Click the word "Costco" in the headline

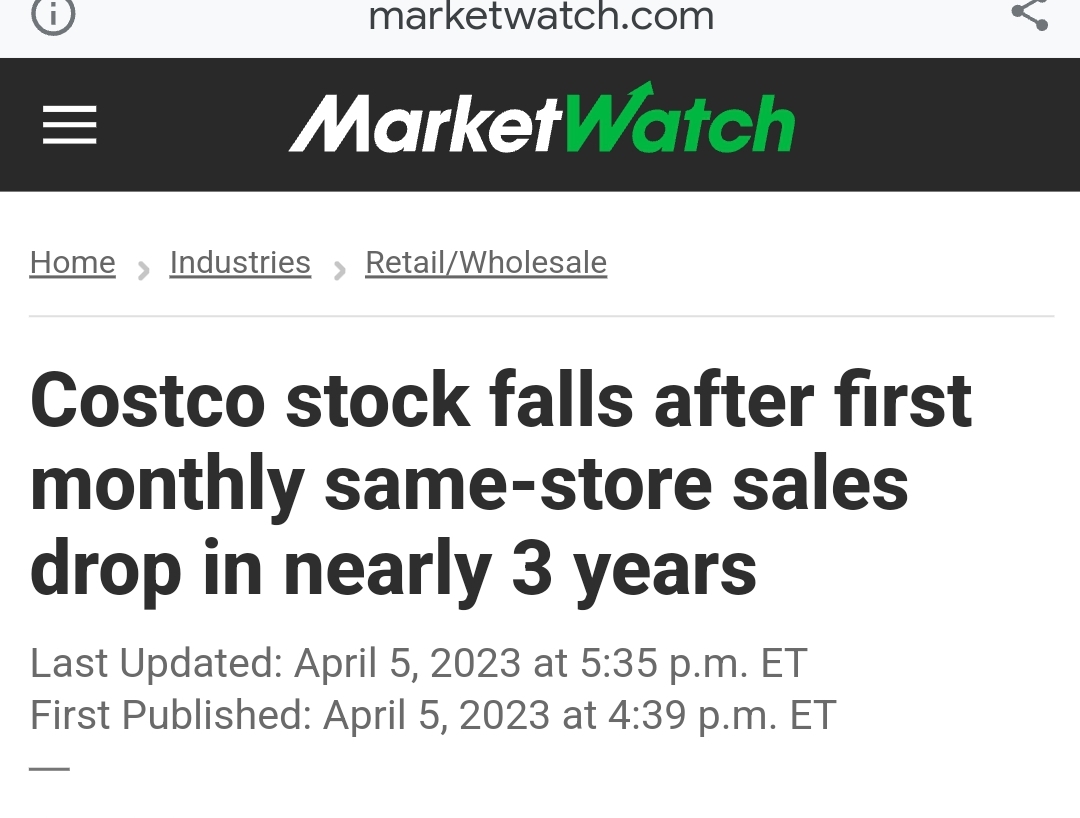point(149,401)
